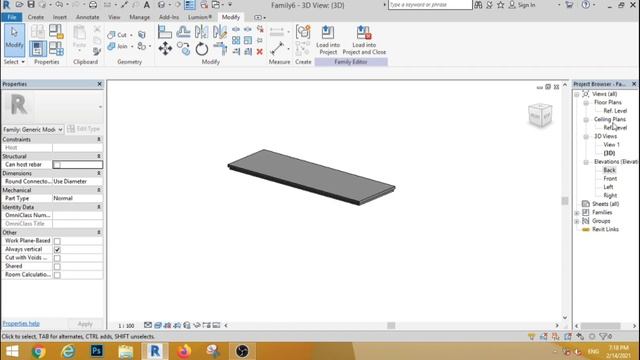Click the Print icon in quick access toolbar
Viewport: 640px width, 360px height.
(x=93, y=5)
